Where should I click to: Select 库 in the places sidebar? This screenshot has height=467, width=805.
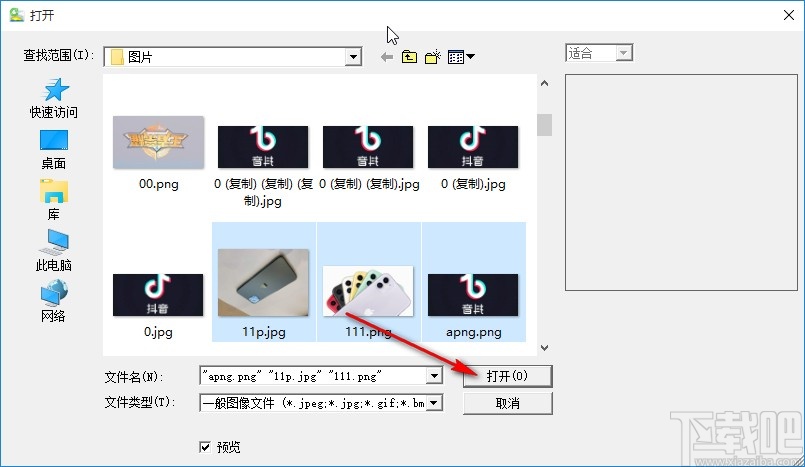coord(53,200)
